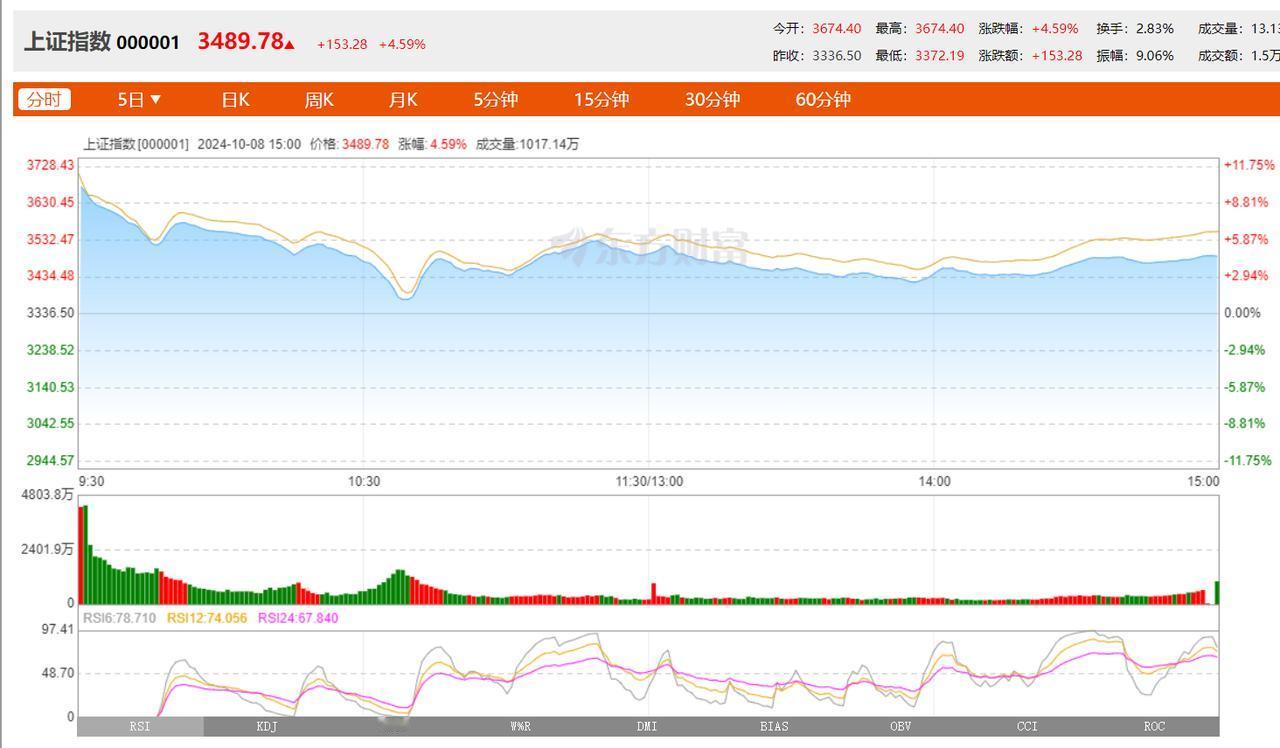Click the 3728.43 price axis label
Screen dimensions: 1280x748
pos(50,165)
